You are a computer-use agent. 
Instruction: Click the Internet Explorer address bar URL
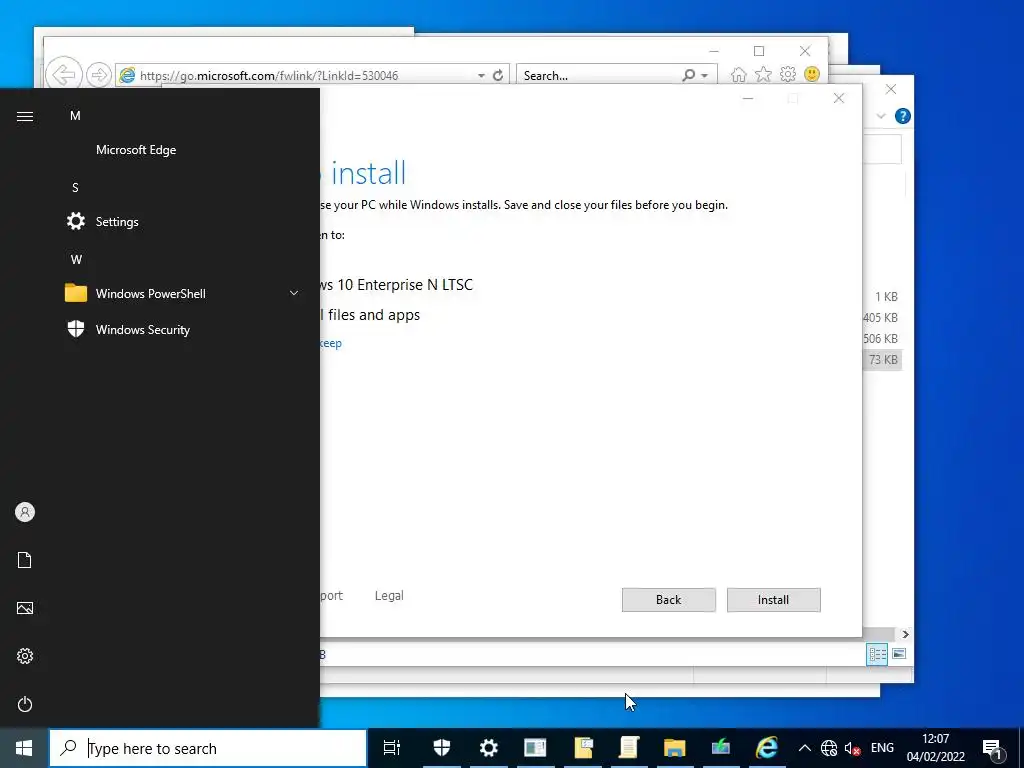(x=268, y=76)
